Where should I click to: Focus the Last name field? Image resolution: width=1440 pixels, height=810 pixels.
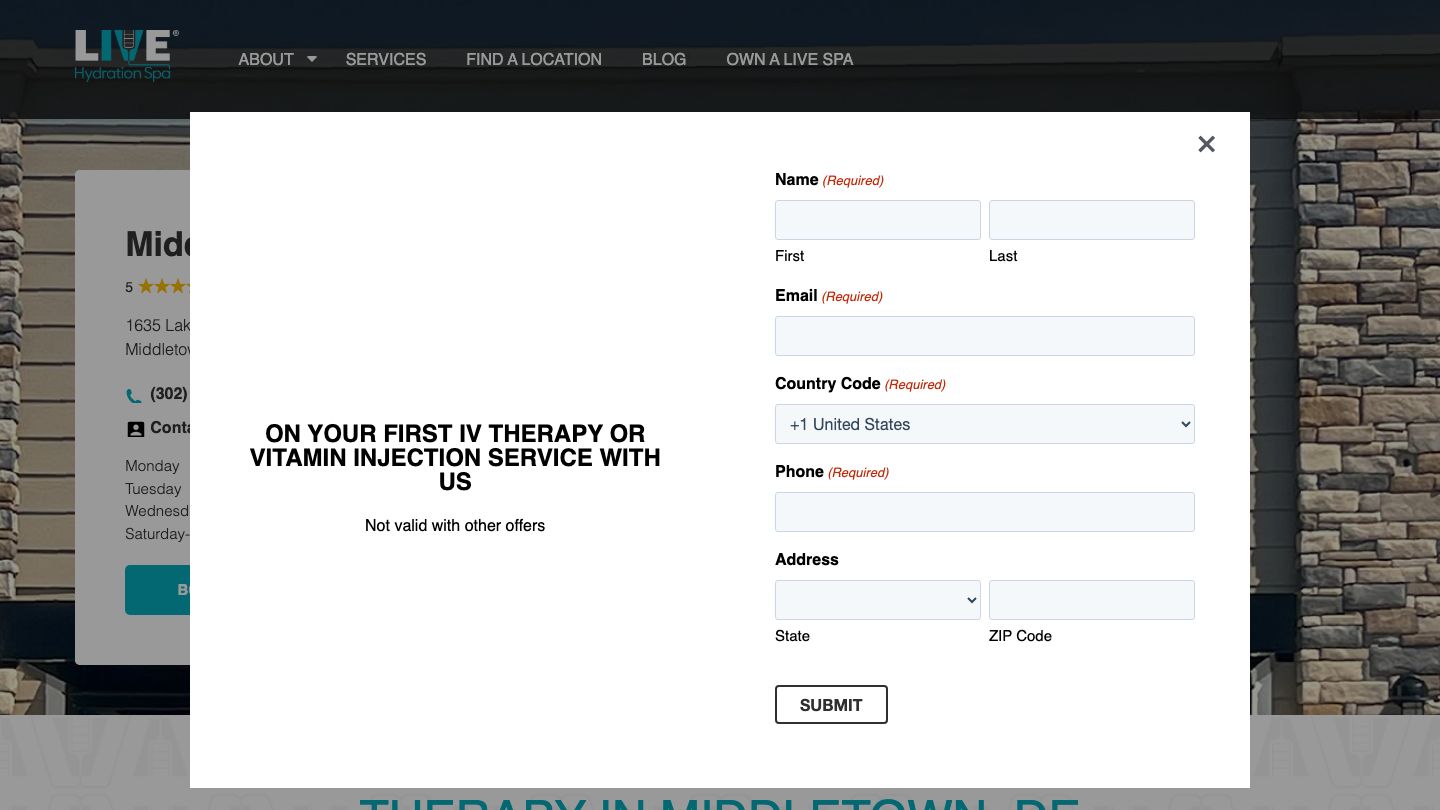point(1091,220)
